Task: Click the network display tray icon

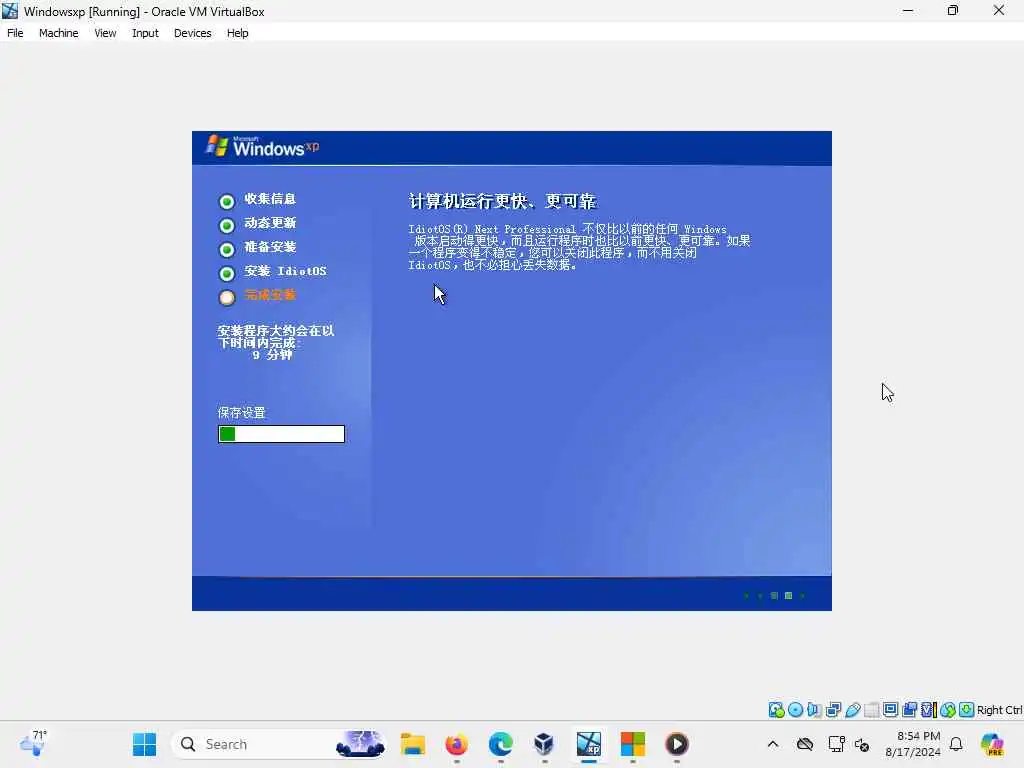Action: (836, 744)
